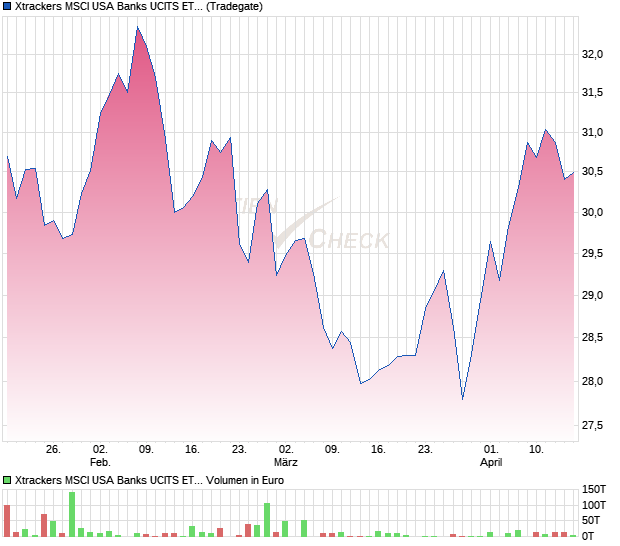Click the '28,5' price axis label
This screenshot has width=620, height=546.
(x=592, y=337)
